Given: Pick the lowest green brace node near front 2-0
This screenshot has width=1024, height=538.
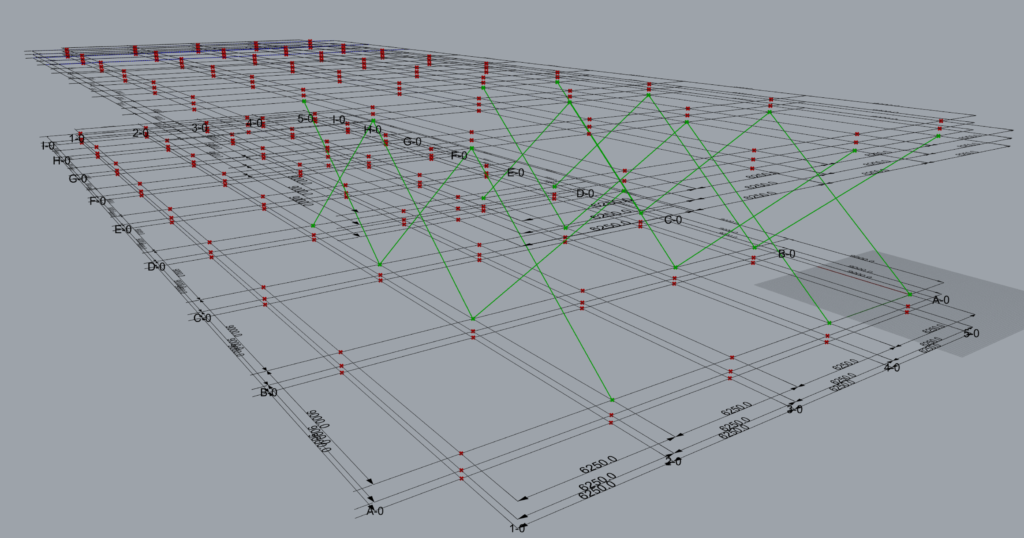Looking at the screenshot, I should point(612,401).
